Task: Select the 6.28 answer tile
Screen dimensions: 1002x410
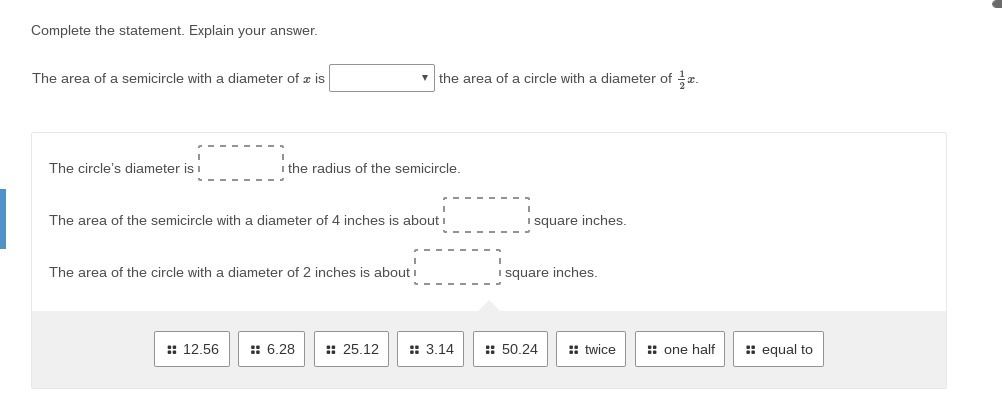Action: pyautogui.click(x=272, y=349)
